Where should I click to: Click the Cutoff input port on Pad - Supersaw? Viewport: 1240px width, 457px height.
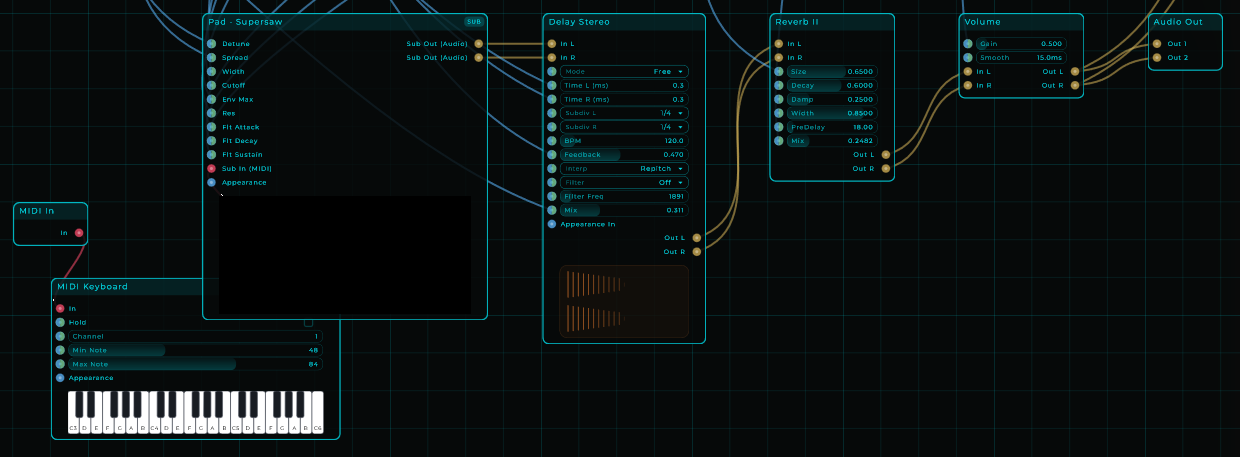(x=211, y=85)
